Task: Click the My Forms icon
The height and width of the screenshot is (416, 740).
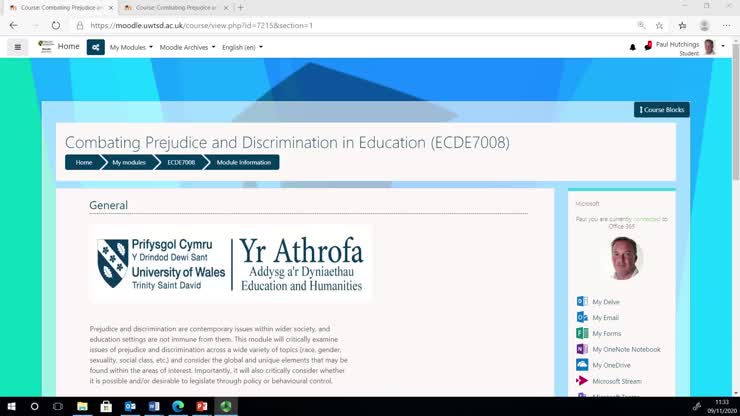Action: pyautogui.click(x=582, y=333)
